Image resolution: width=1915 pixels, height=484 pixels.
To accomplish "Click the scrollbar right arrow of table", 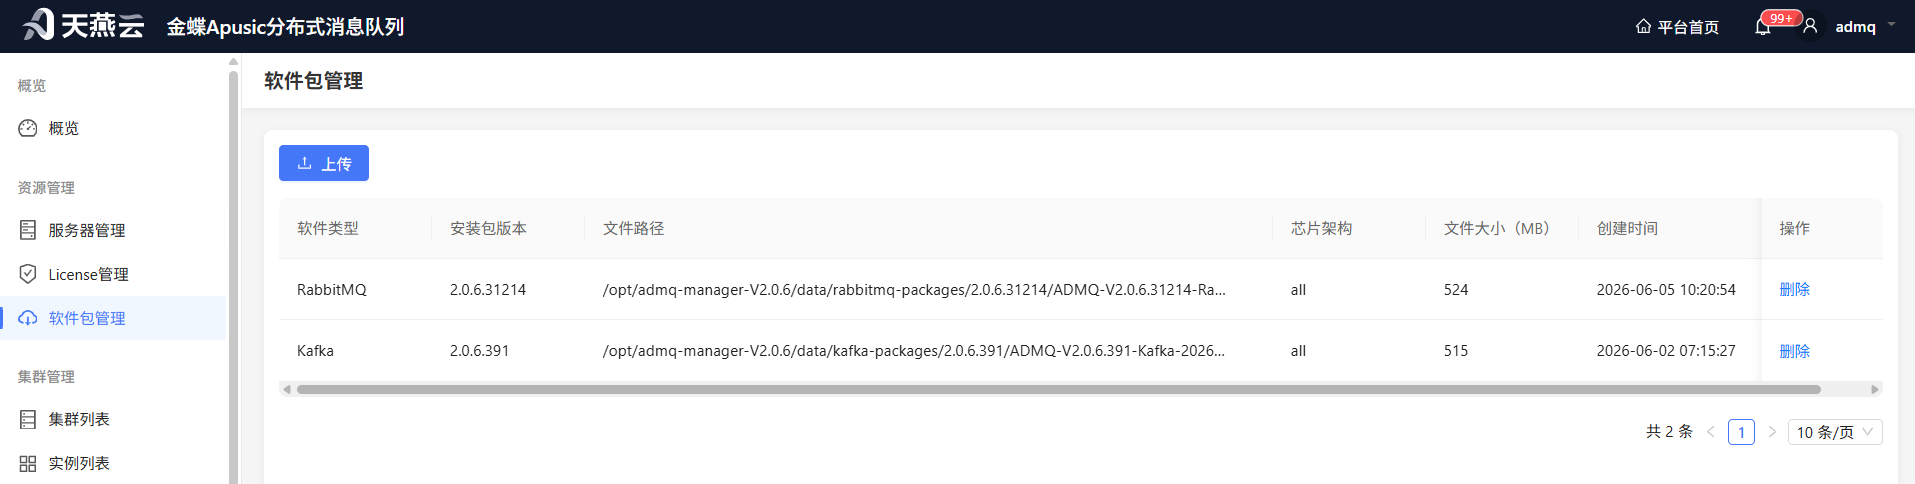I will pos(1875,389).
